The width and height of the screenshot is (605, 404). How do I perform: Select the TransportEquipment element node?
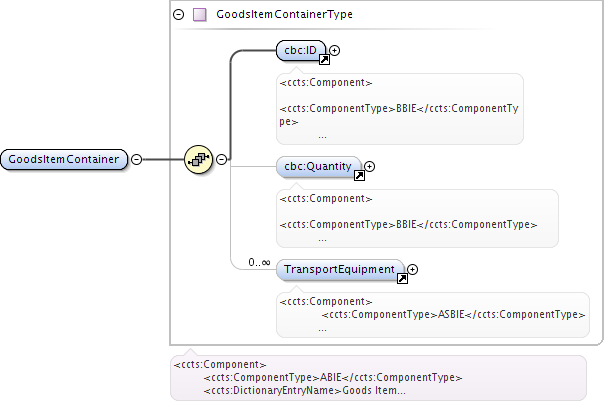tap(340, 269)
